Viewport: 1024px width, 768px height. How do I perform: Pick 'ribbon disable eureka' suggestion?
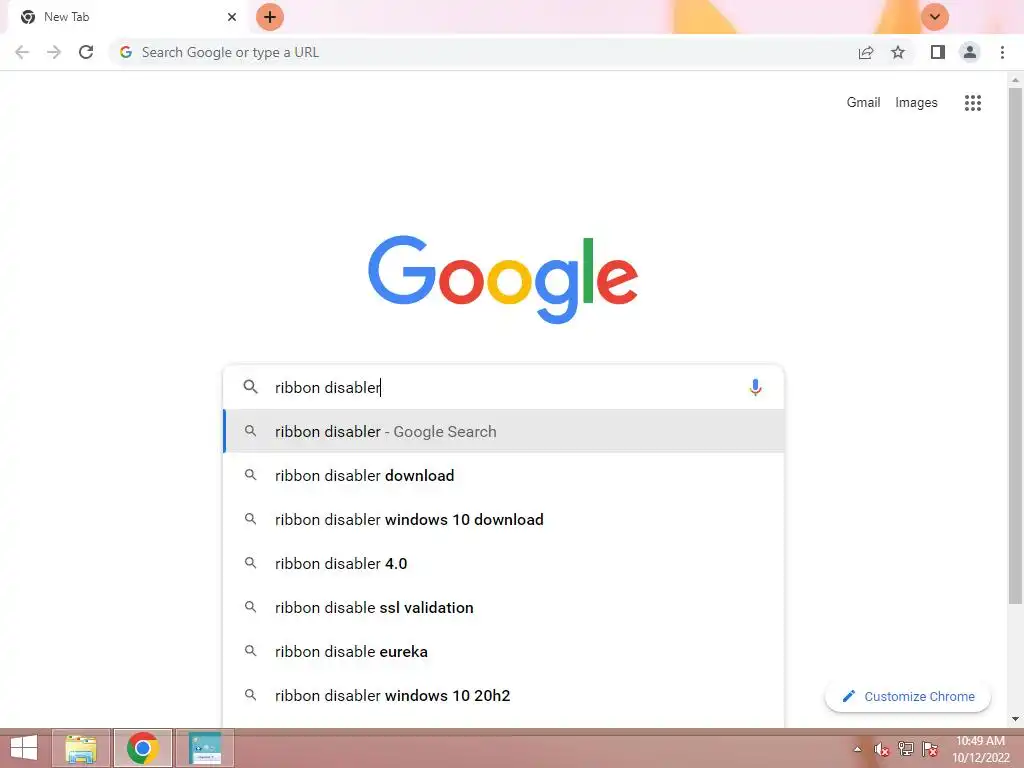tap(504, 652)
